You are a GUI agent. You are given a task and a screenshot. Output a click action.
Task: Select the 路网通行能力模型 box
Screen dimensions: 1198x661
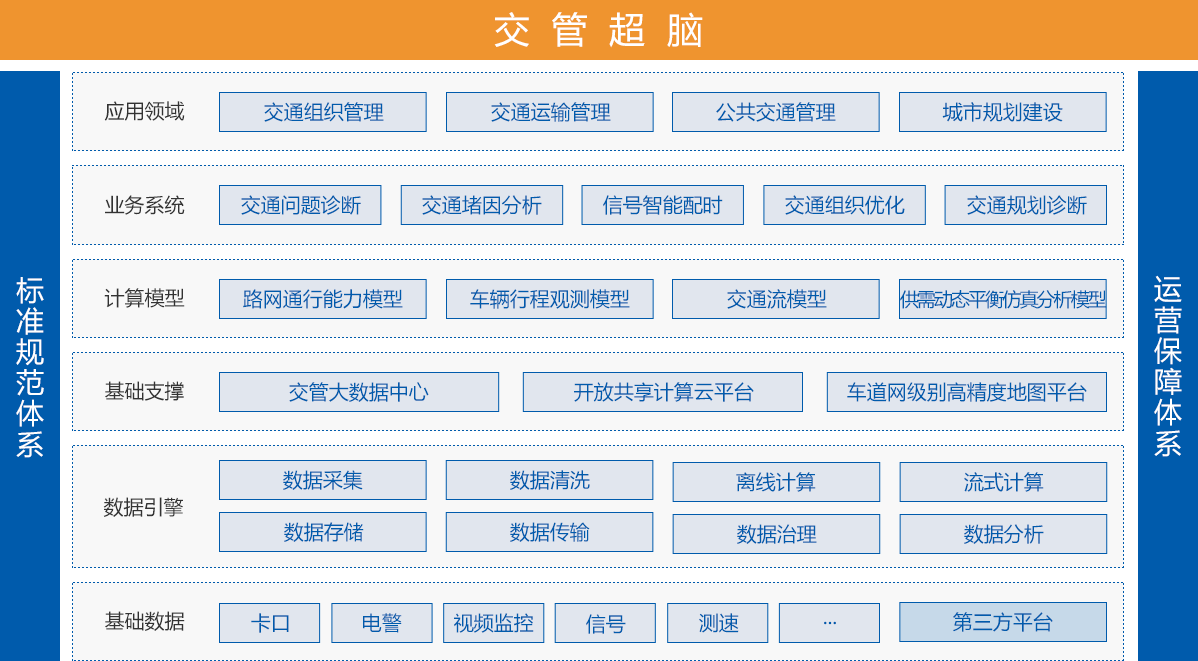322,299
